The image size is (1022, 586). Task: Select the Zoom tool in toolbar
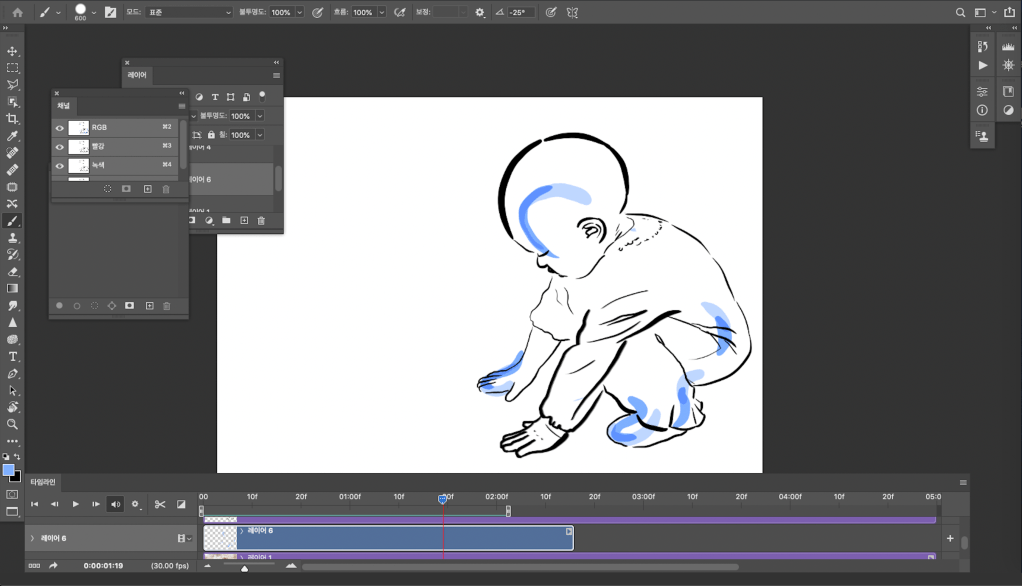coord(12,424)
